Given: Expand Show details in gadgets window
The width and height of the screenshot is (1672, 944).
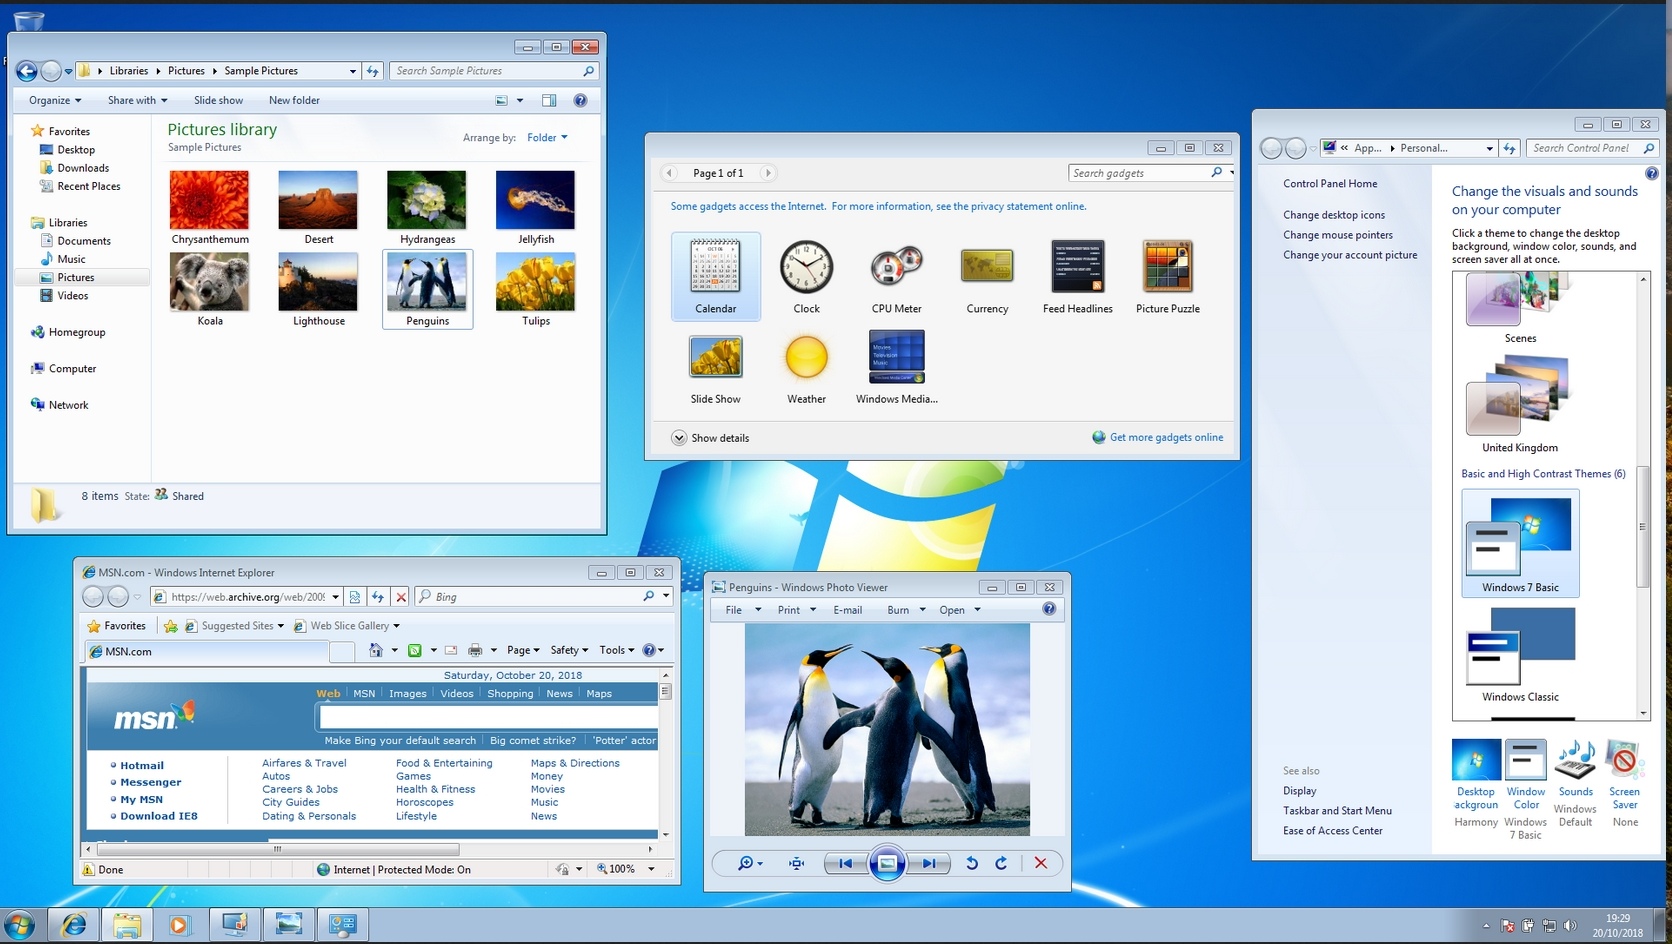Looking at the screenshot, I should (710, 438).
